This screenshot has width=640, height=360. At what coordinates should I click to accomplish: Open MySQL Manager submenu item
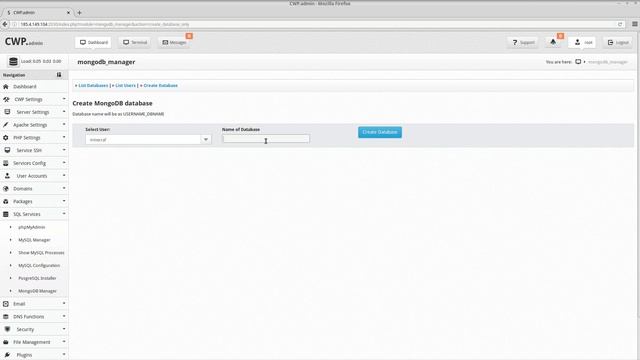(34, 240)
